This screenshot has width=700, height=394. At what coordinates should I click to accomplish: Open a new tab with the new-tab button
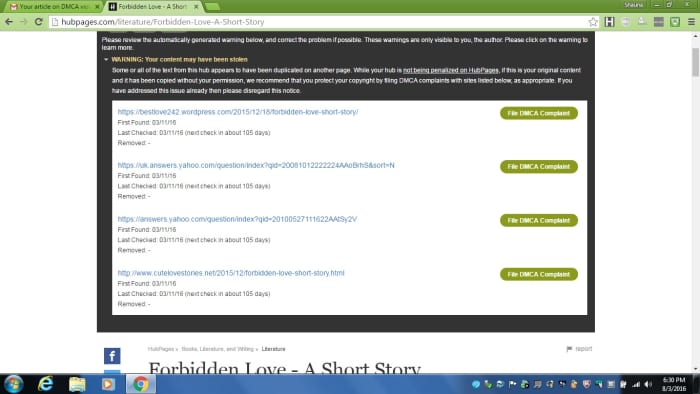pyautogui.click(x=212, y=7)
